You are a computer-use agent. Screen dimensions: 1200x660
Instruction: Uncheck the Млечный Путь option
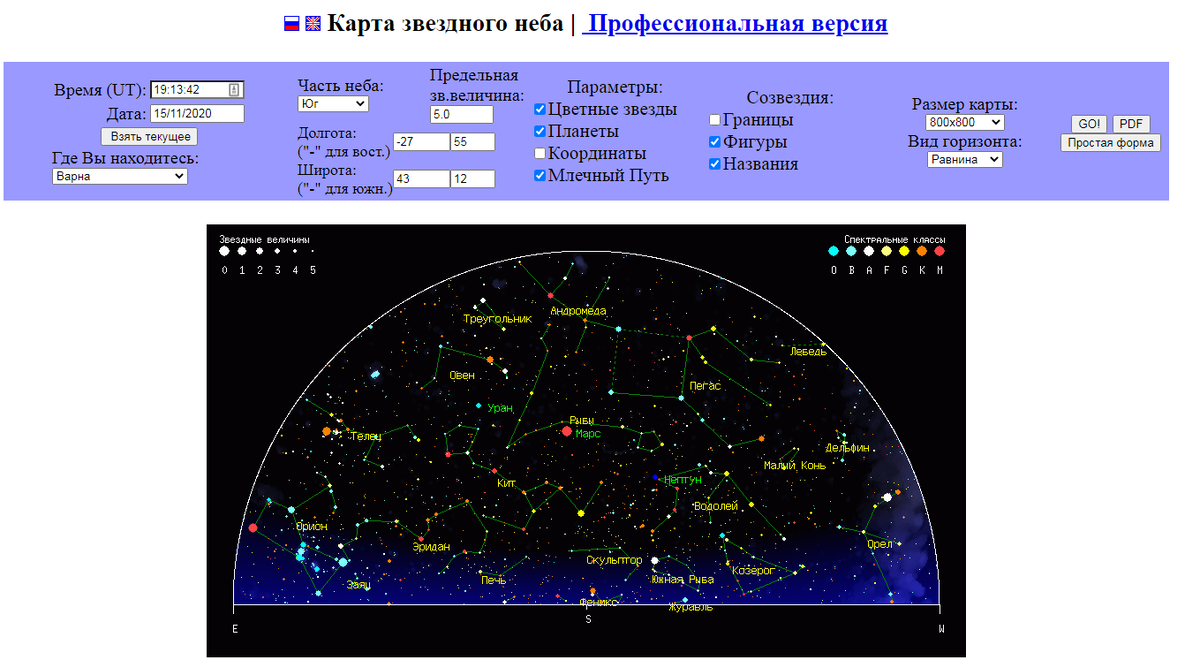(x=539, y=175)
